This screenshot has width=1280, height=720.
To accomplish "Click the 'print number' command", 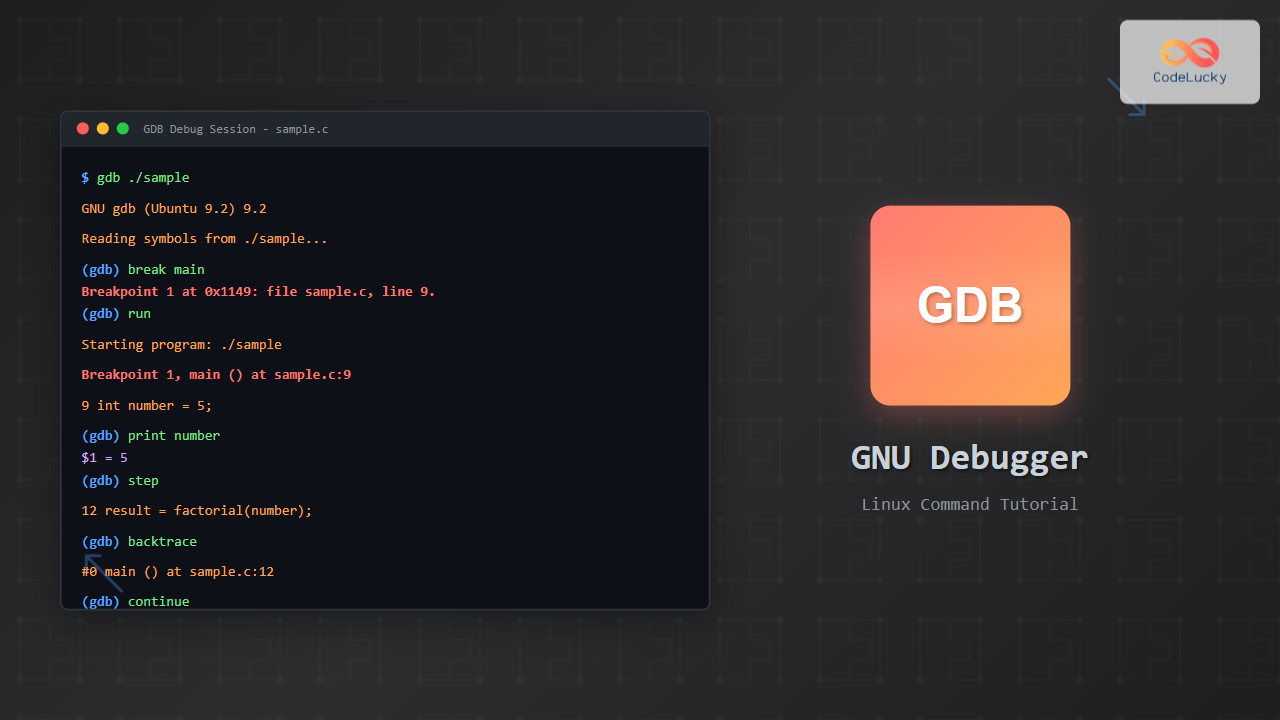I will (x=173, y=436).
